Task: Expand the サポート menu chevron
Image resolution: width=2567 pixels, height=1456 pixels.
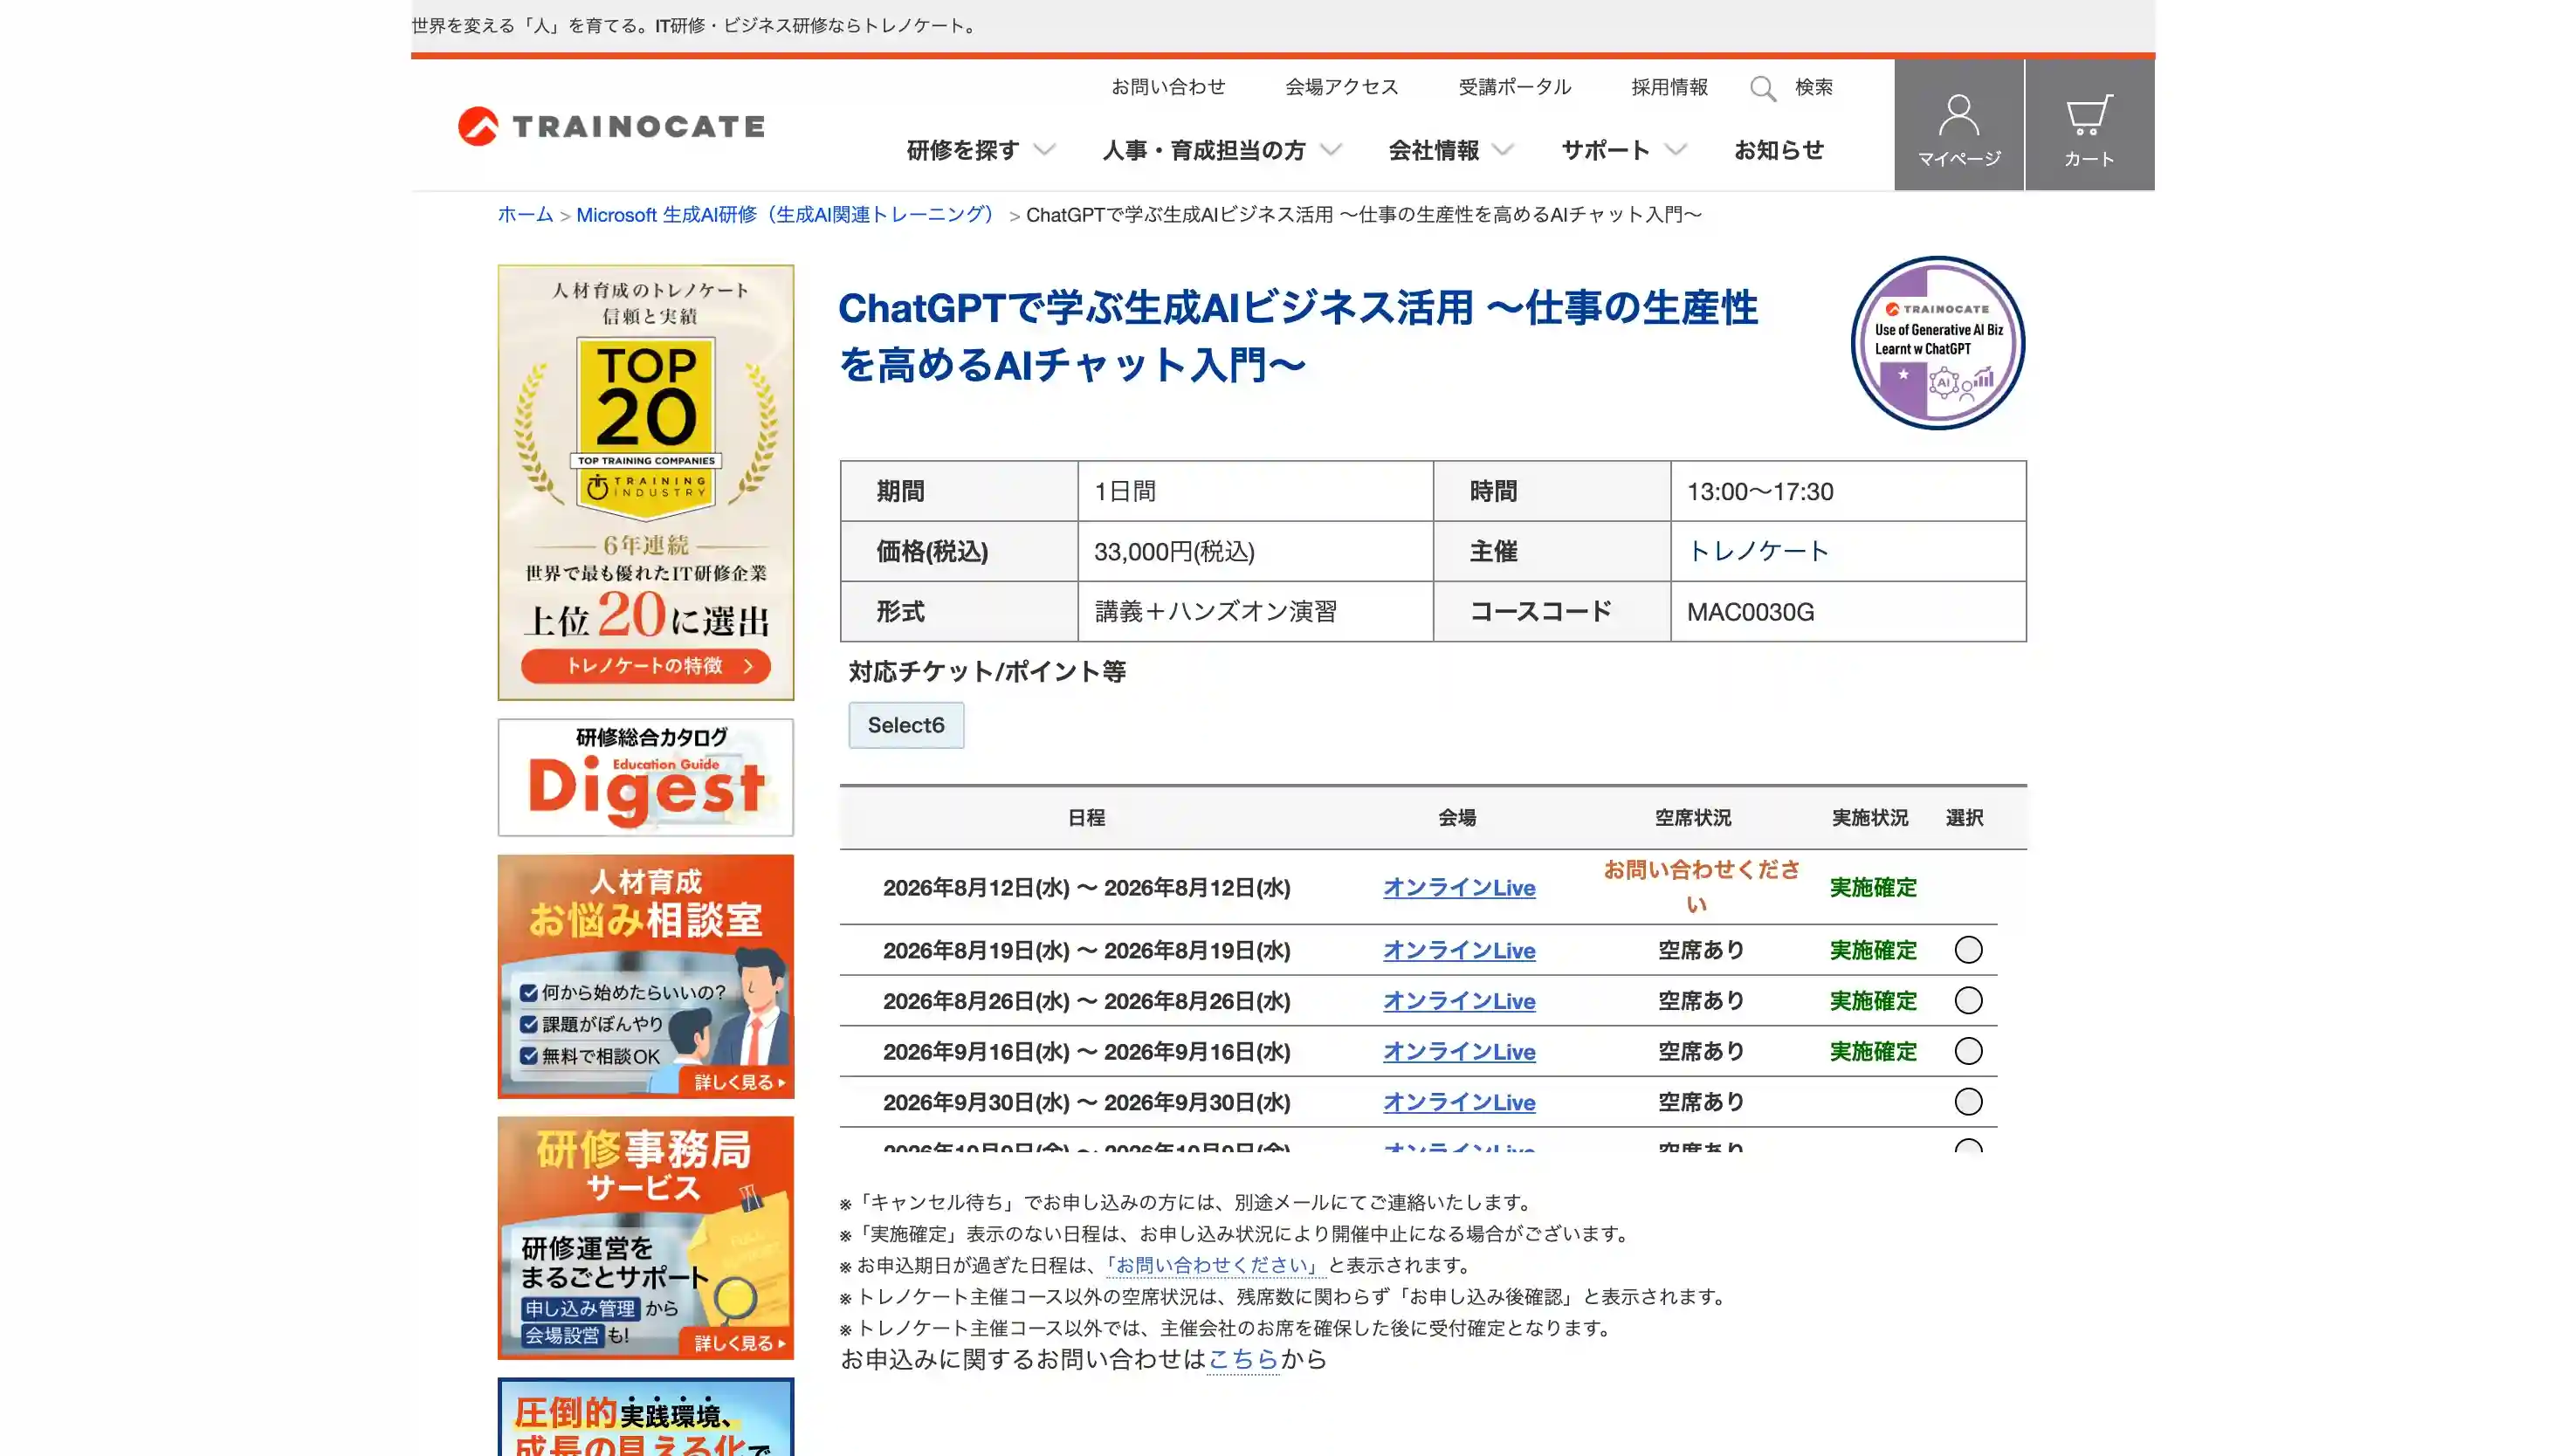Action: click(x=1675, y=150)
